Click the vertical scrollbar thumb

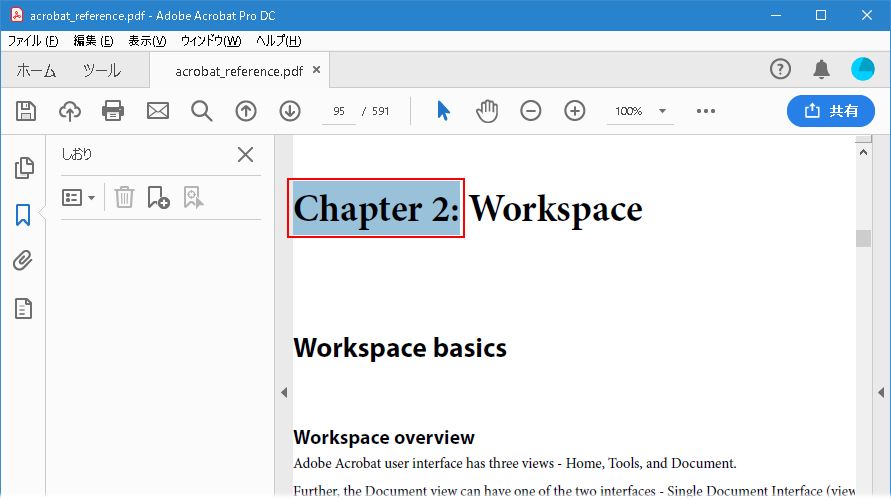tap(863, 238)
